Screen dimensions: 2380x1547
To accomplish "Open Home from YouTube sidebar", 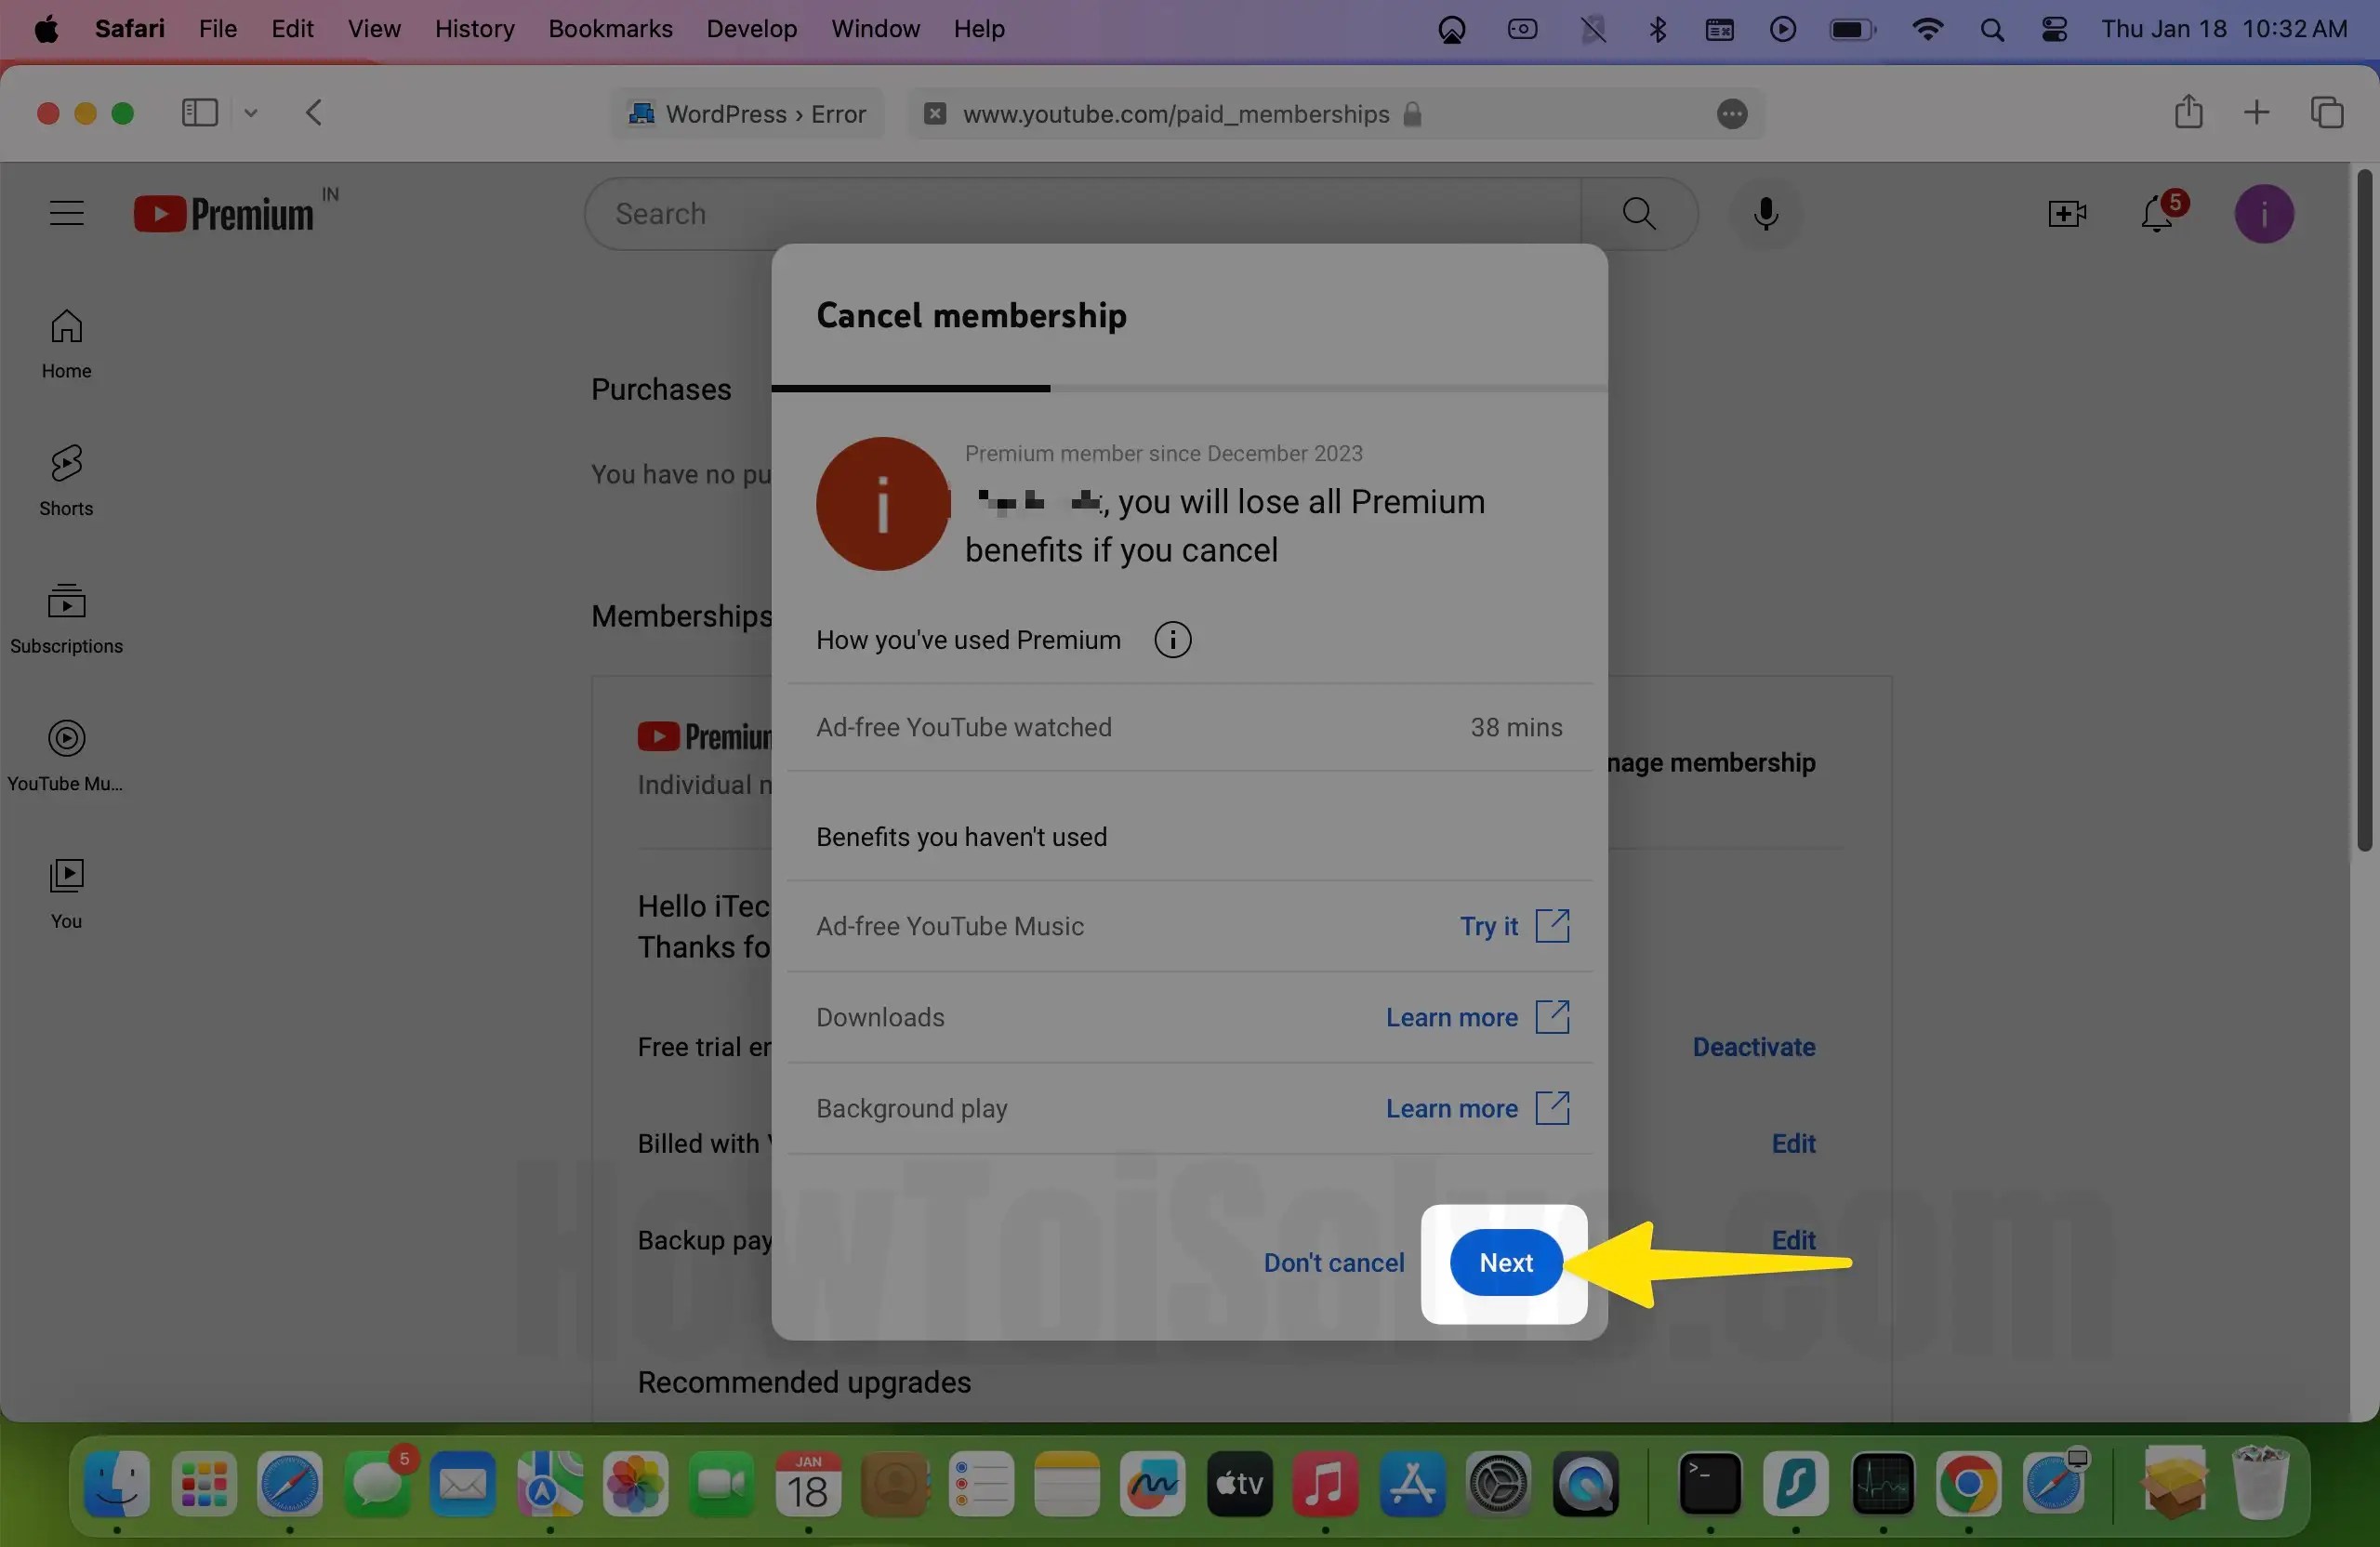I will coord(65,343).
